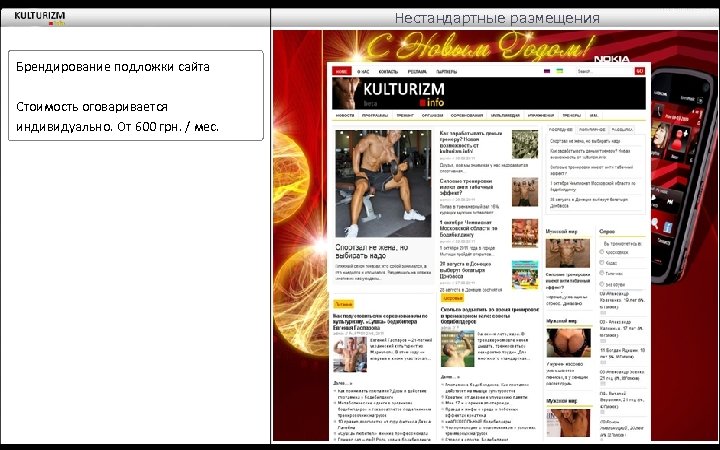Click the red GO search button

click(x=640, y=71)
